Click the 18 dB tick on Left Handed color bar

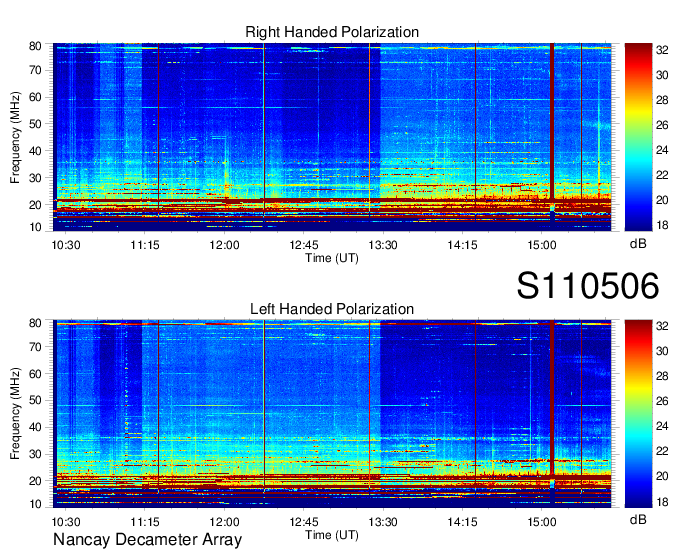[662, 503]
